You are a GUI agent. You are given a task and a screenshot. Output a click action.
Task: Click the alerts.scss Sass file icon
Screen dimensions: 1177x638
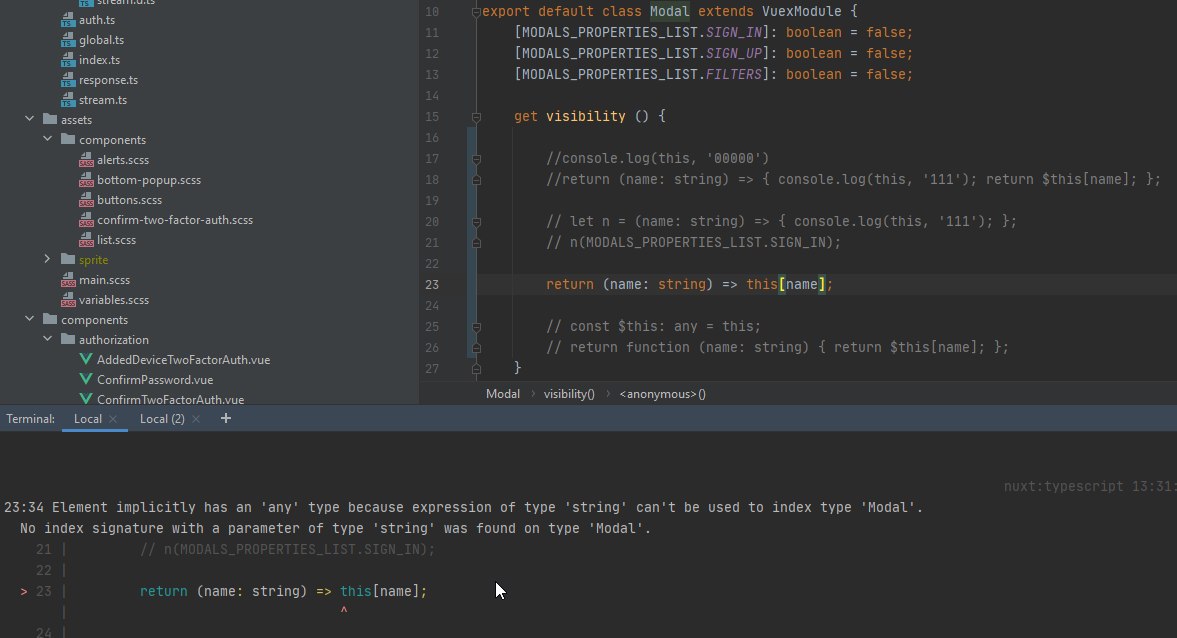coord(86,160)
